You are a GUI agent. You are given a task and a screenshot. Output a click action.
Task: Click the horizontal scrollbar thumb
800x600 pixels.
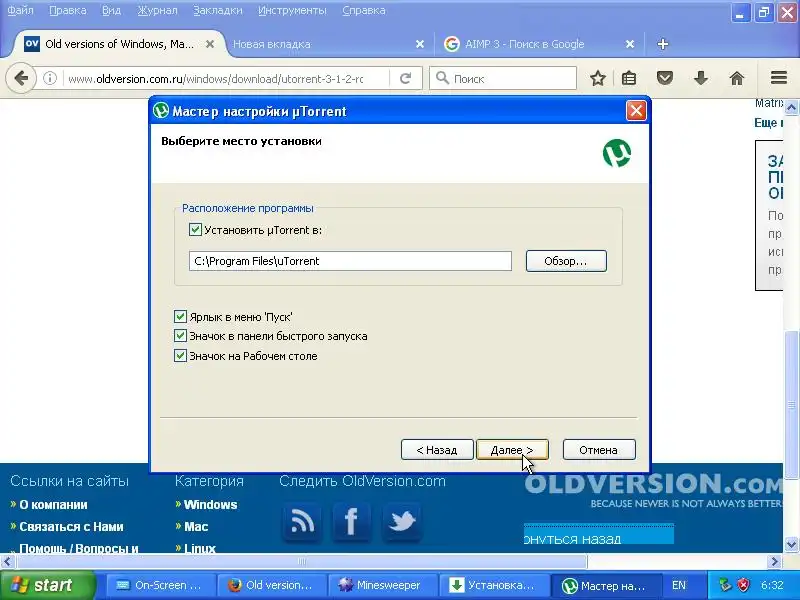[302, 562]
